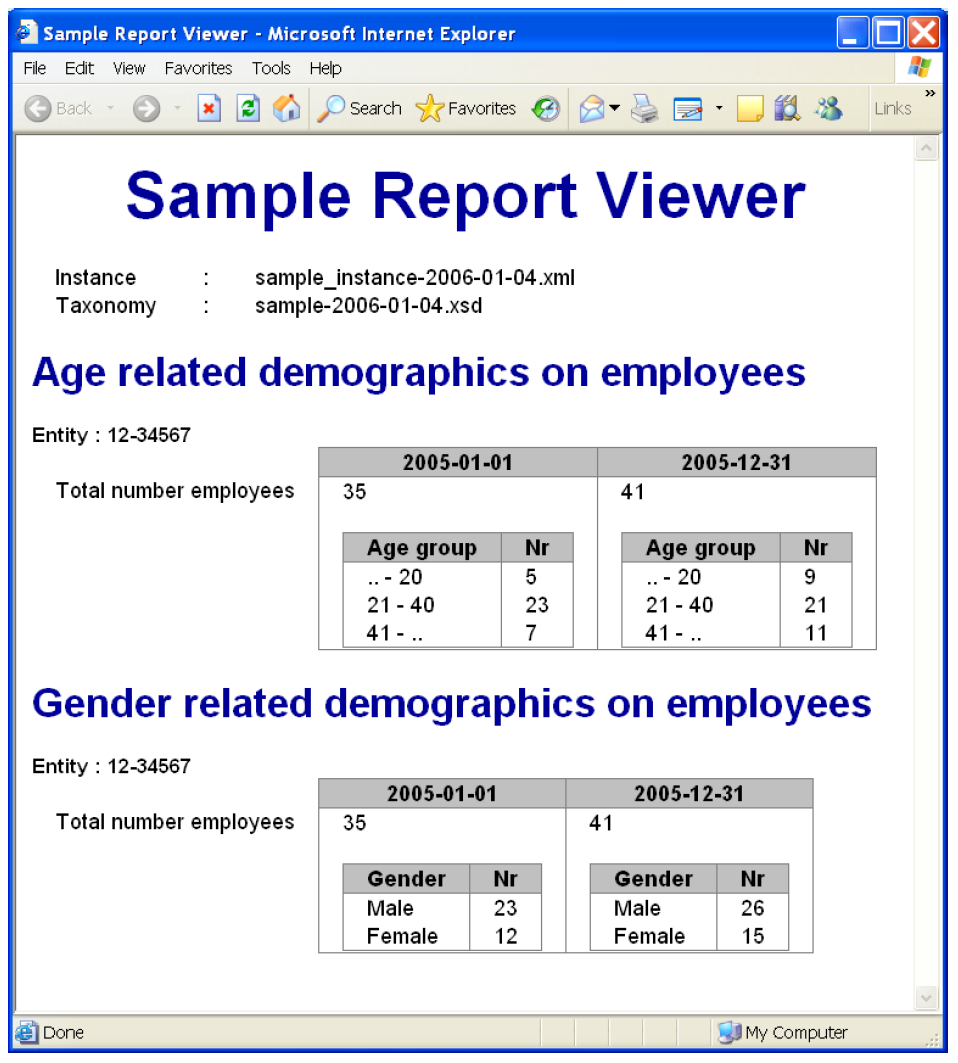The width and height of the screenshot is (958, 1063).
Task: Open the File menu
Action: pos(35,68)
